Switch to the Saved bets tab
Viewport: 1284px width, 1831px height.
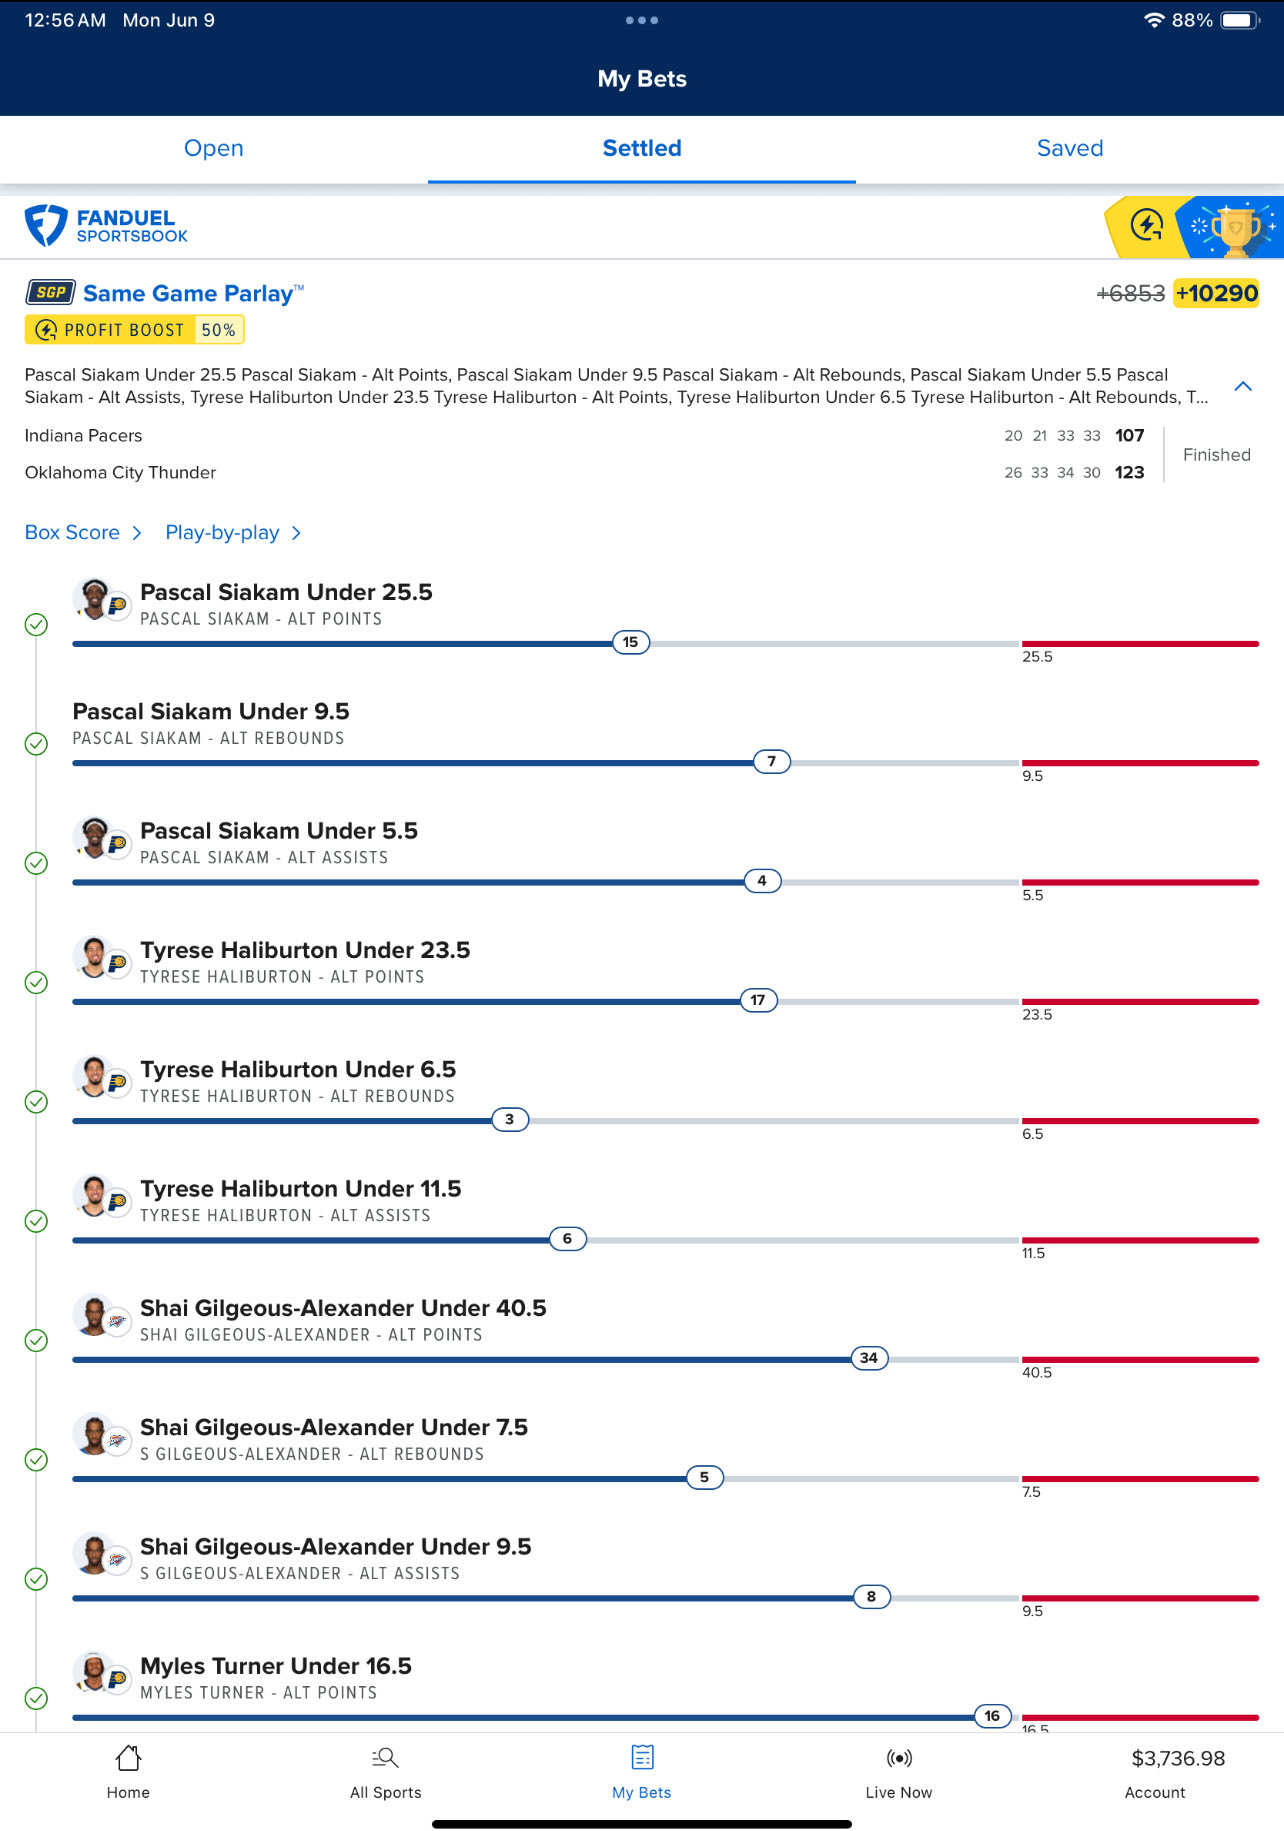[1069, 149]
